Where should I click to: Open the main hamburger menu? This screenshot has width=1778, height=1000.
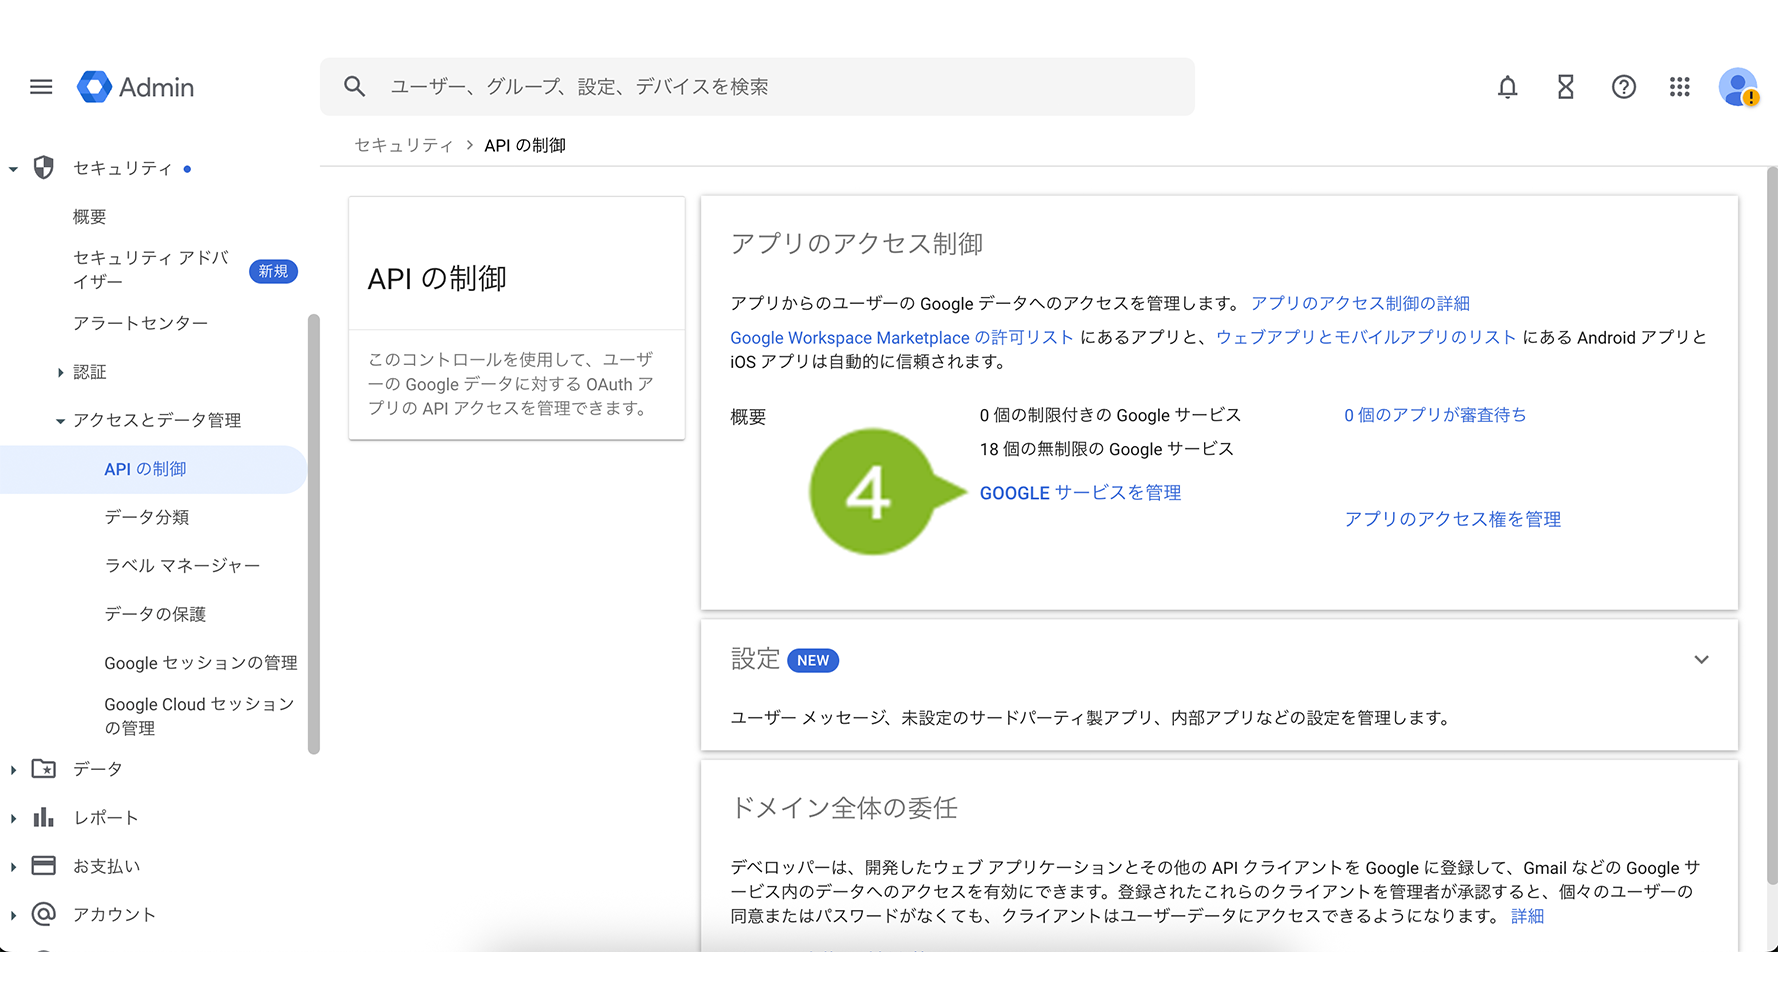[41, 87]
